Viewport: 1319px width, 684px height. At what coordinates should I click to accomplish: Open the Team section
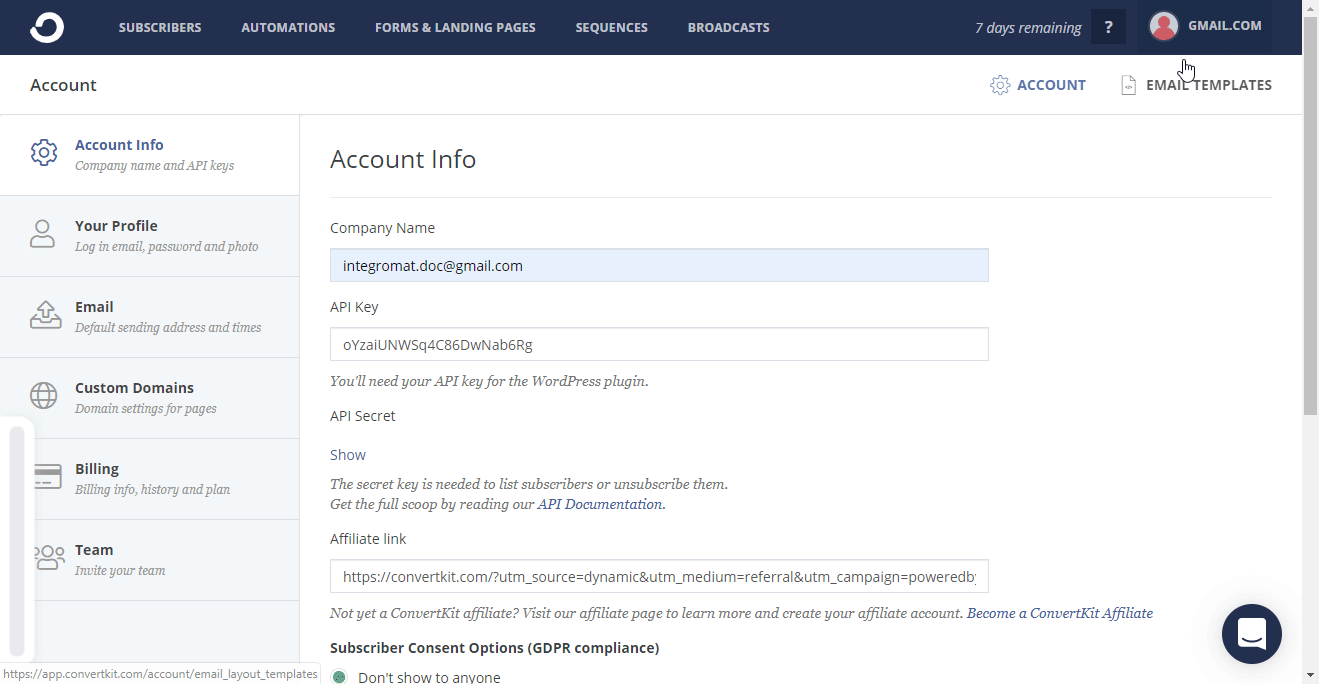point(150,560)
